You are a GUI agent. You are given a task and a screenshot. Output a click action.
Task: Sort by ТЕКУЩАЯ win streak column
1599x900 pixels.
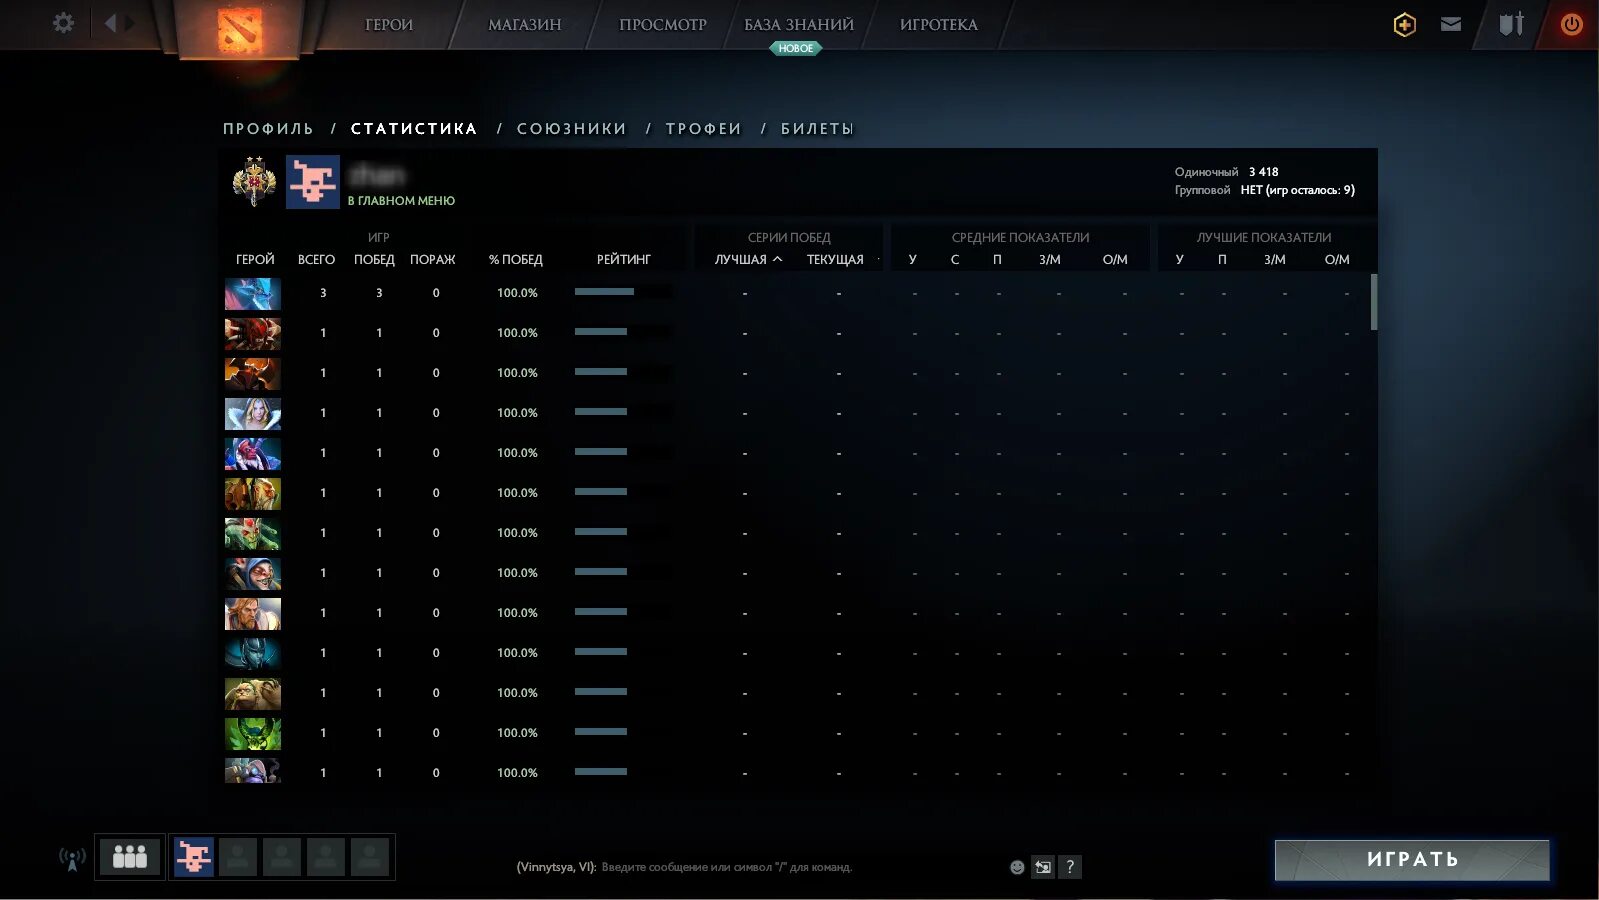tap(835, 260)
